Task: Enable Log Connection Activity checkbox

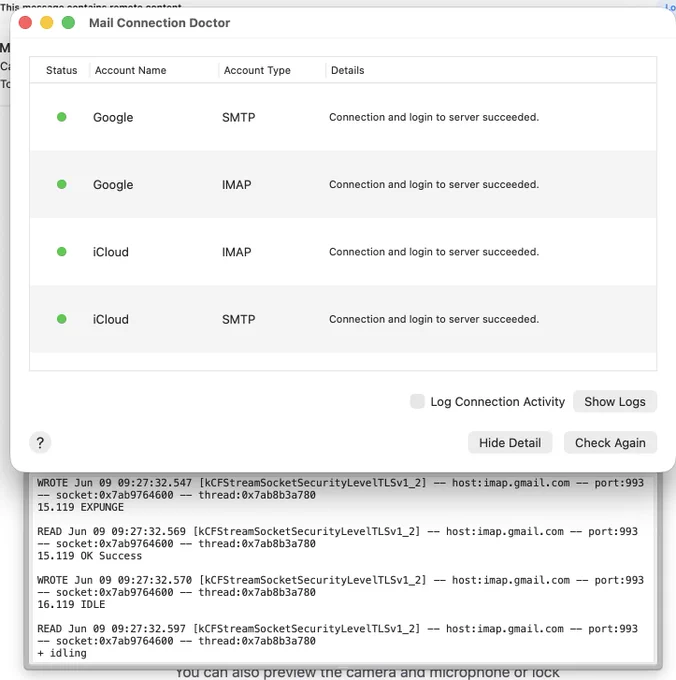Action: (417, 402)
